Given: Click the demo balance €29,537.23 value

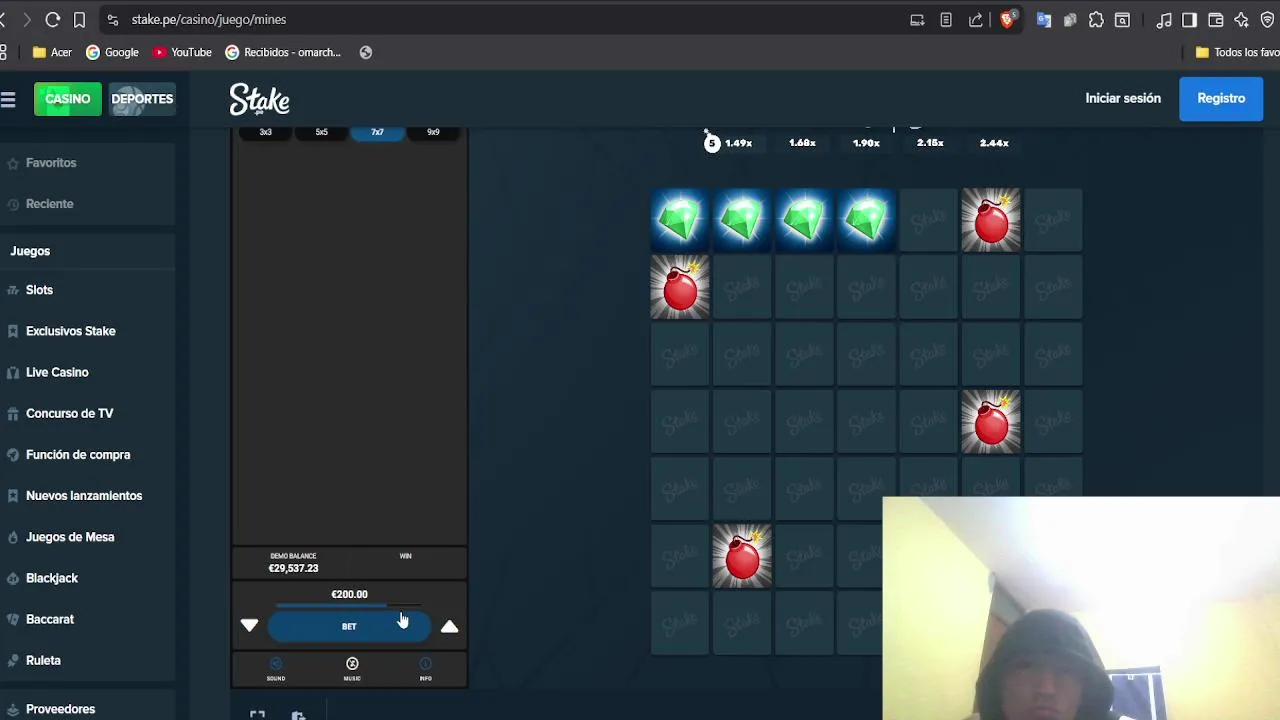Looking at the screenshot, I should click(293, 568).
